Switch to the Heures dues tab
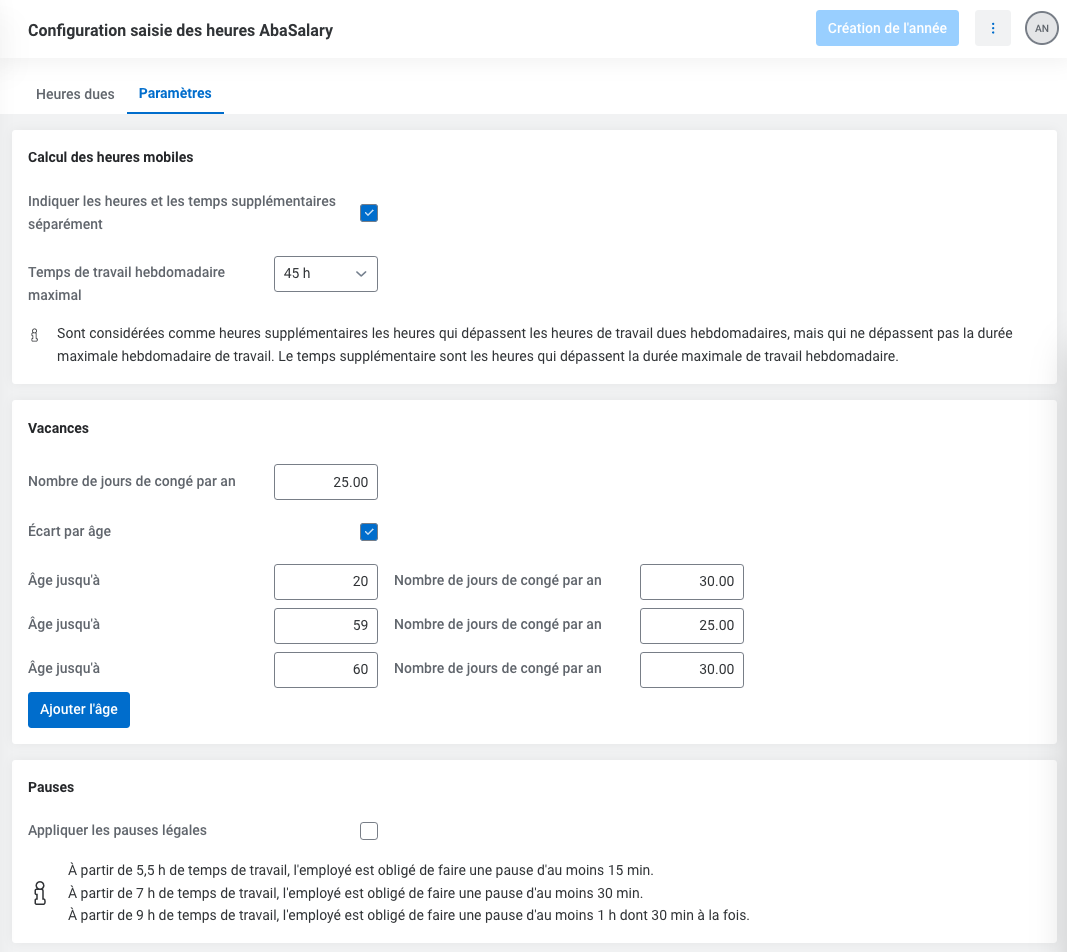Screen dimensions: 1067x952 pyautogui.click(x=75, y=94)
